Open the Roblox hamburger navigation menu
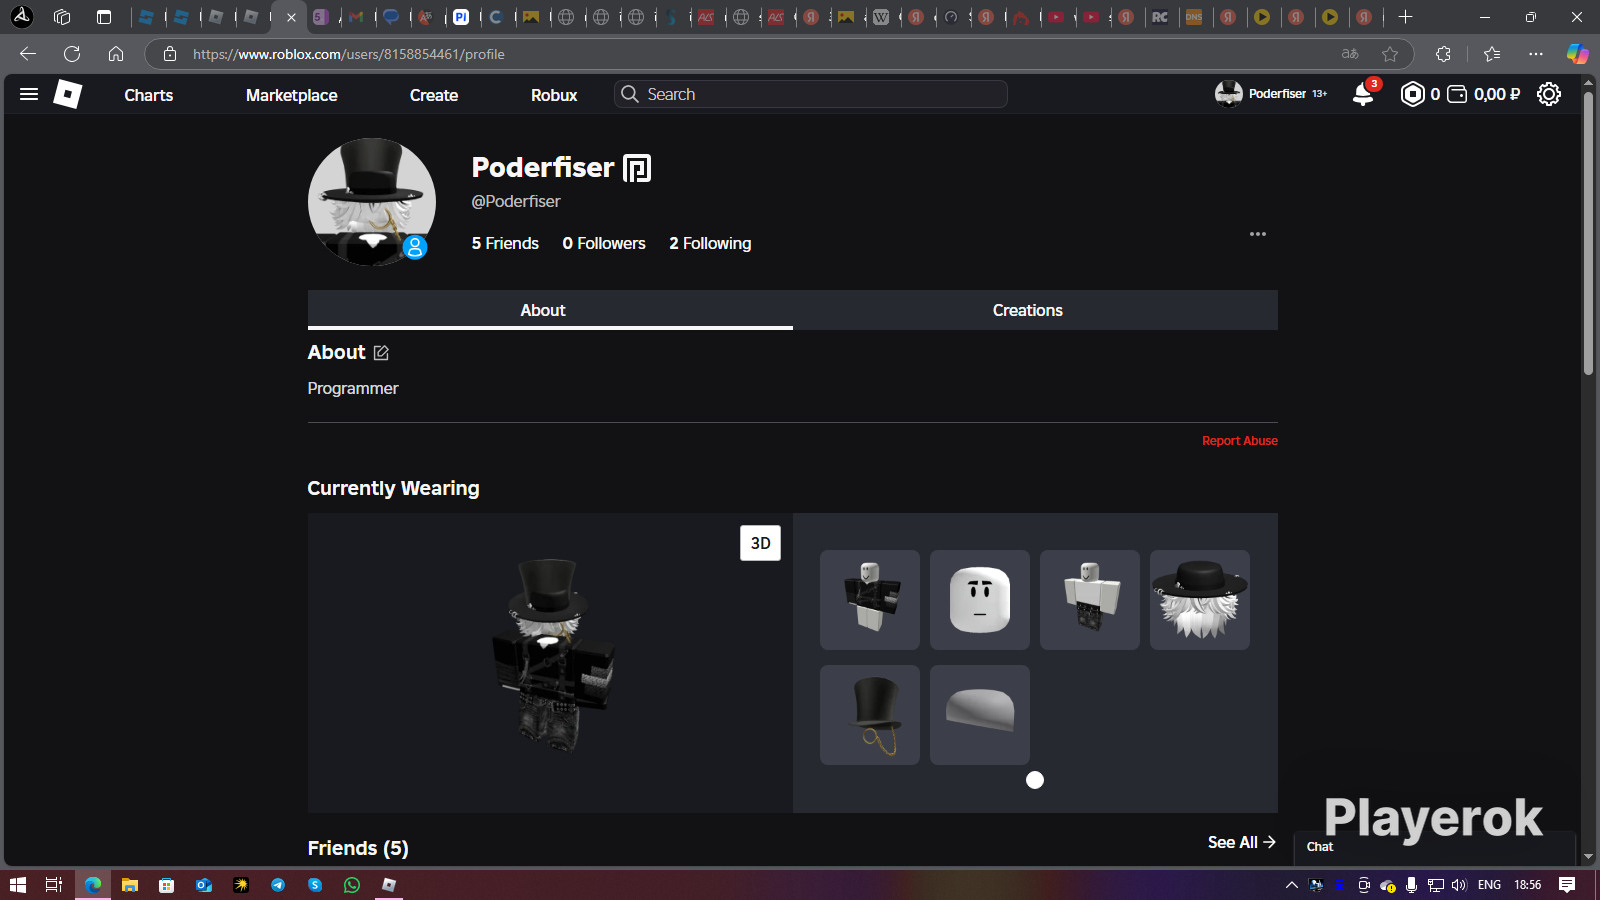Screen dimensions: 1600x900 coord(29,94)
